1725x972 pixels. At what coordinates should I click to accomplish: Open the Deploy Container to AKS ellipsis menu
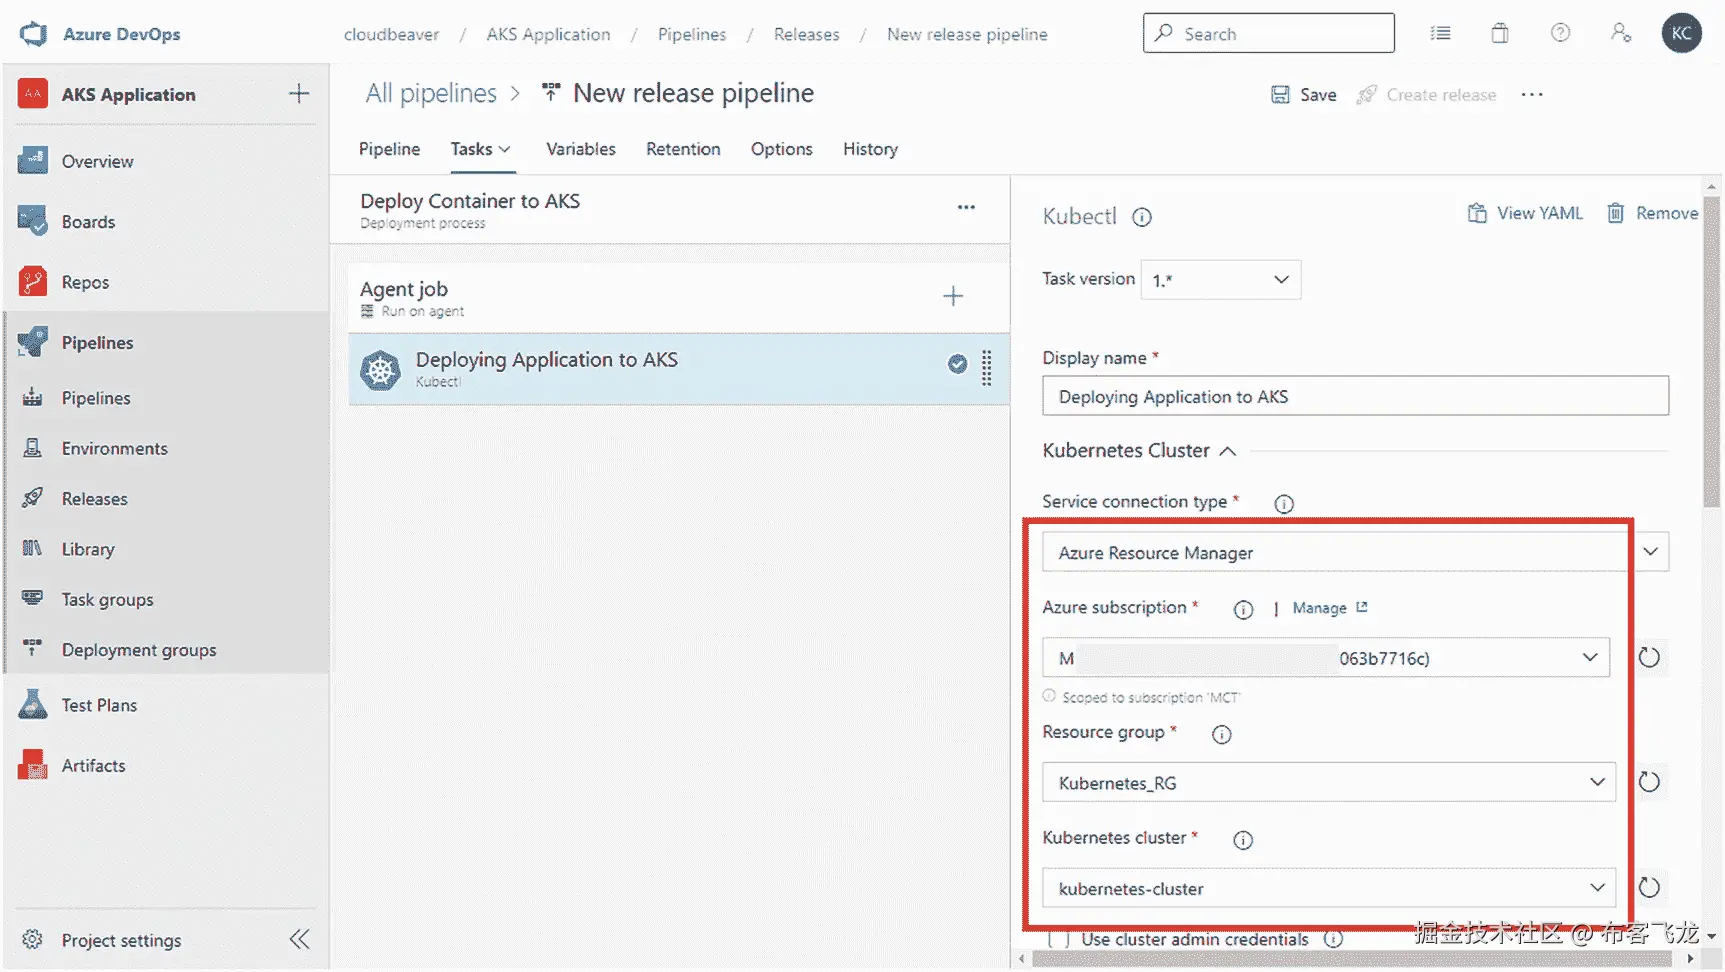[x=966, y=207]
